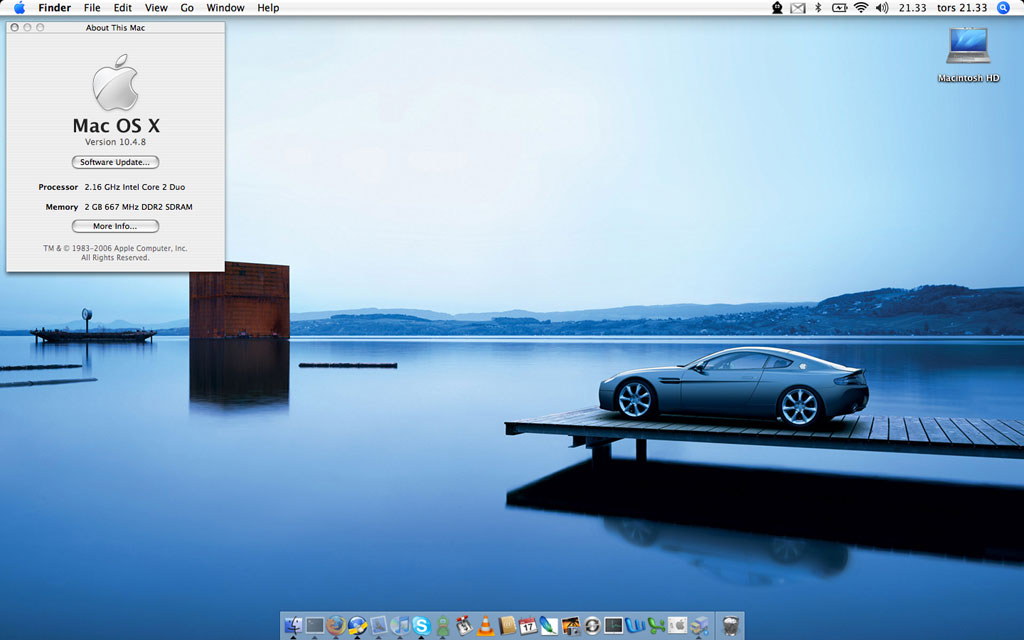Launch iPhoto from the Dock
The width and height of the screenshot is (1024, 640).
click(571, 626)
